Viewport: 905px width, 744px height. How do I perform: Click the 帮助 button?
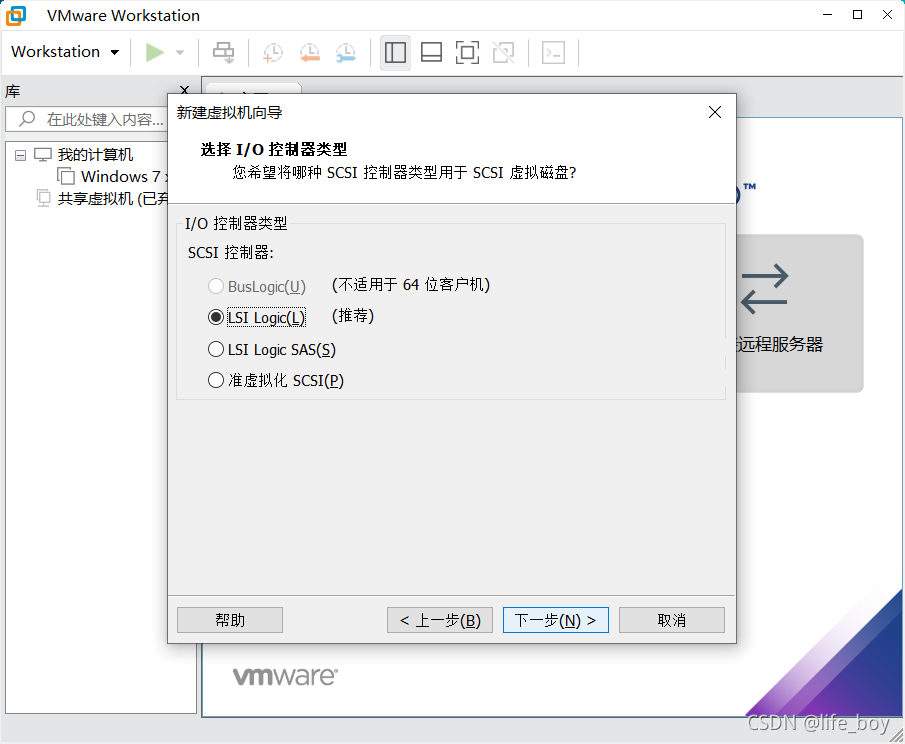230,620
